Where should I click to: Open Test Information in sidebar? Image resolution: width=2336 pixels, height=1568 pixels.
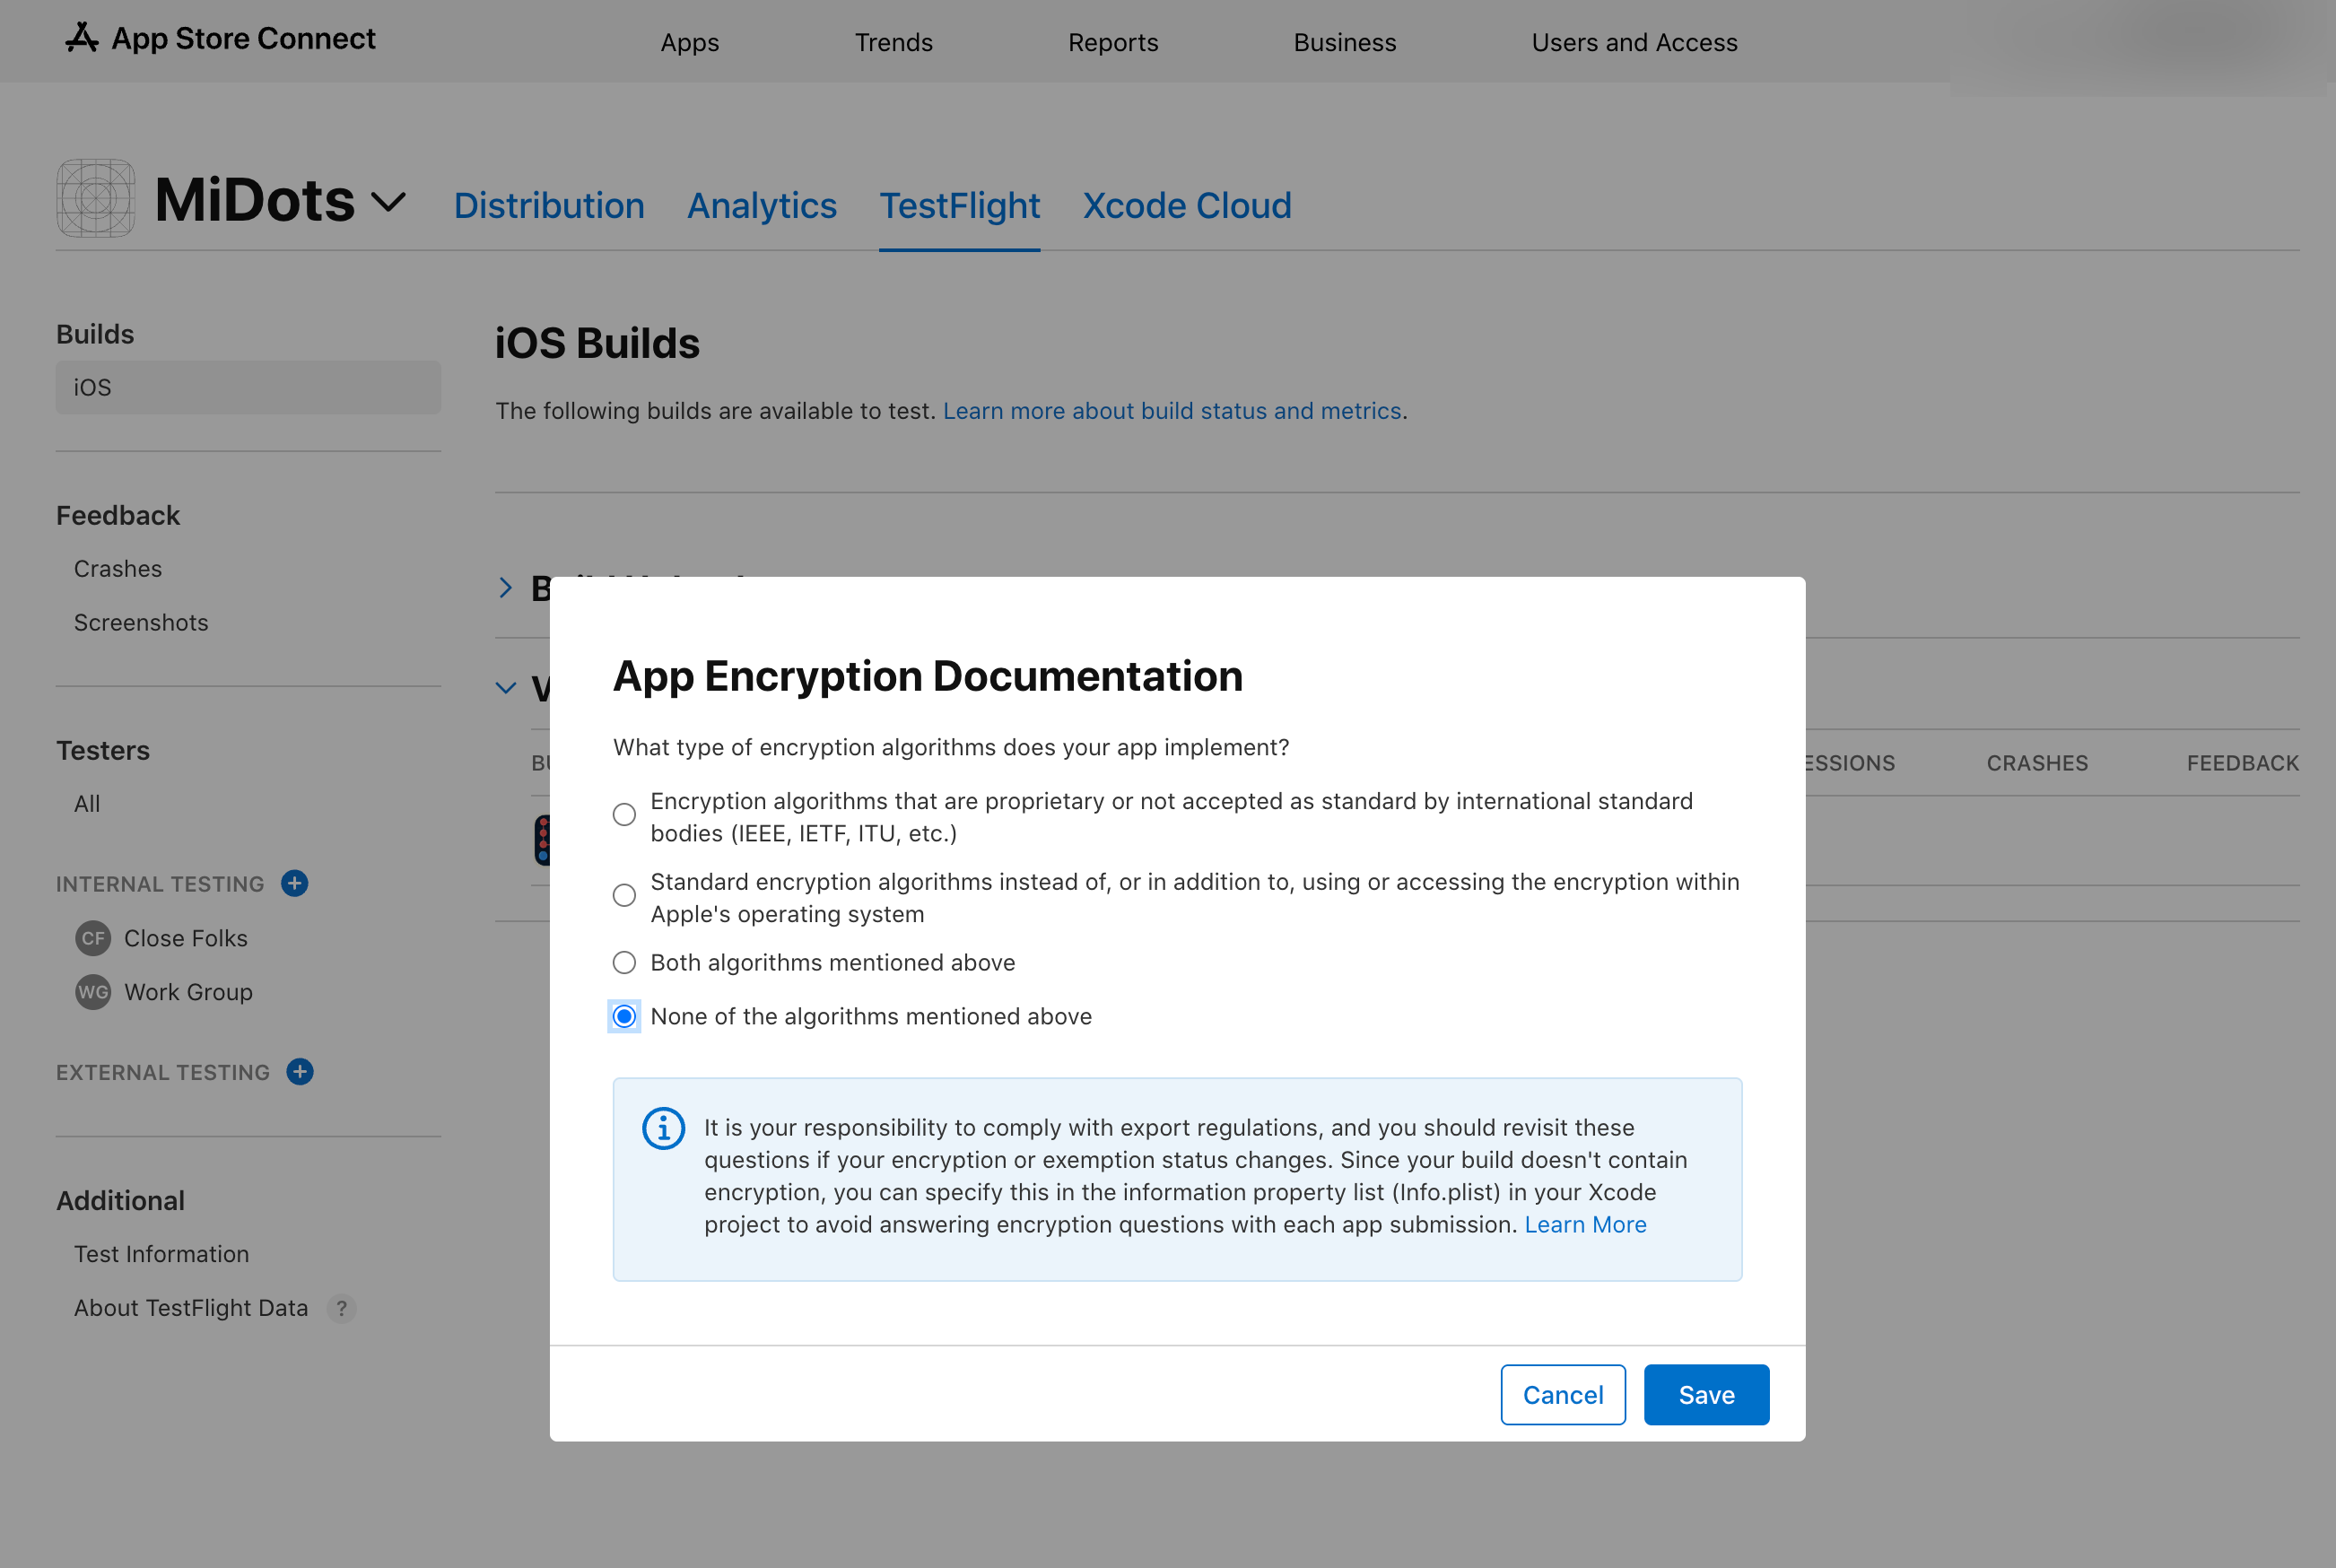[162, 1254]
